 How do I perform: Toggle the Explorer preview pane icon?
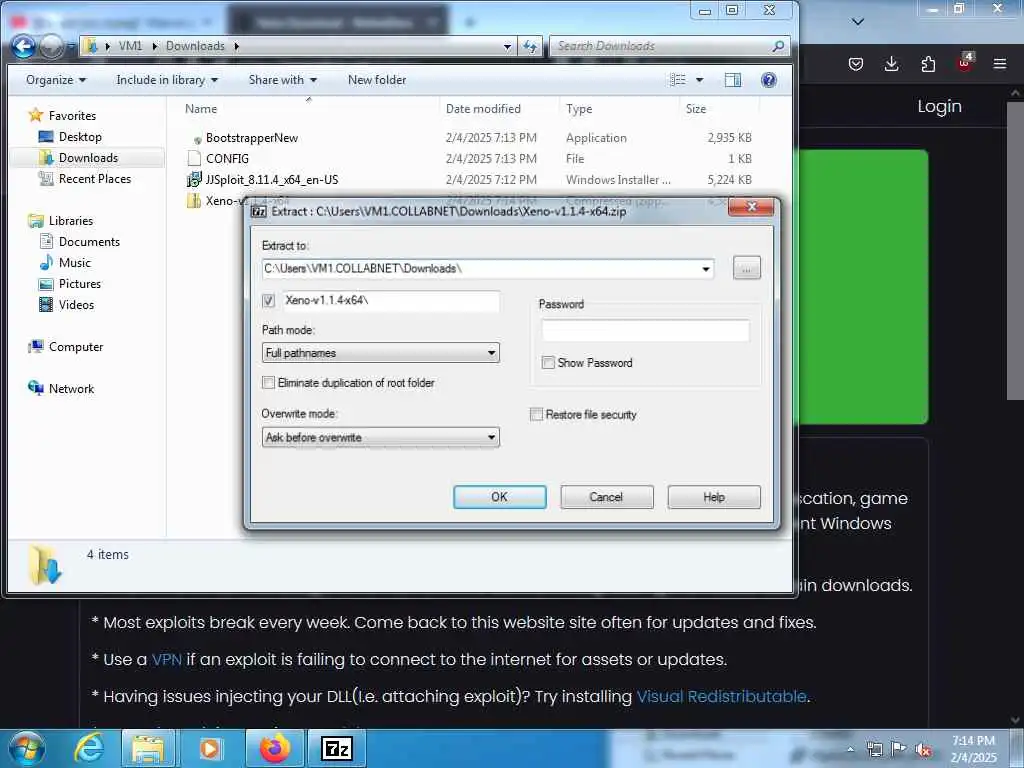[733, 80]
